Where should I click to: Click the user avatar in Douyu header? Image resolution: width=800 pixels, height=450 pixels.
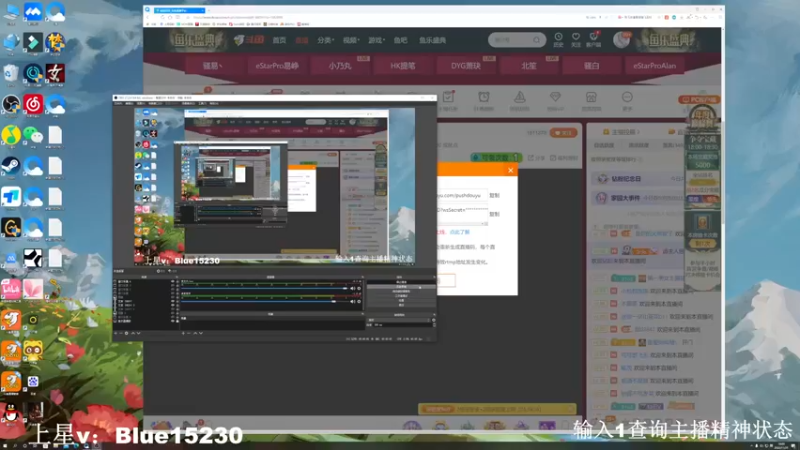point(621,40)
